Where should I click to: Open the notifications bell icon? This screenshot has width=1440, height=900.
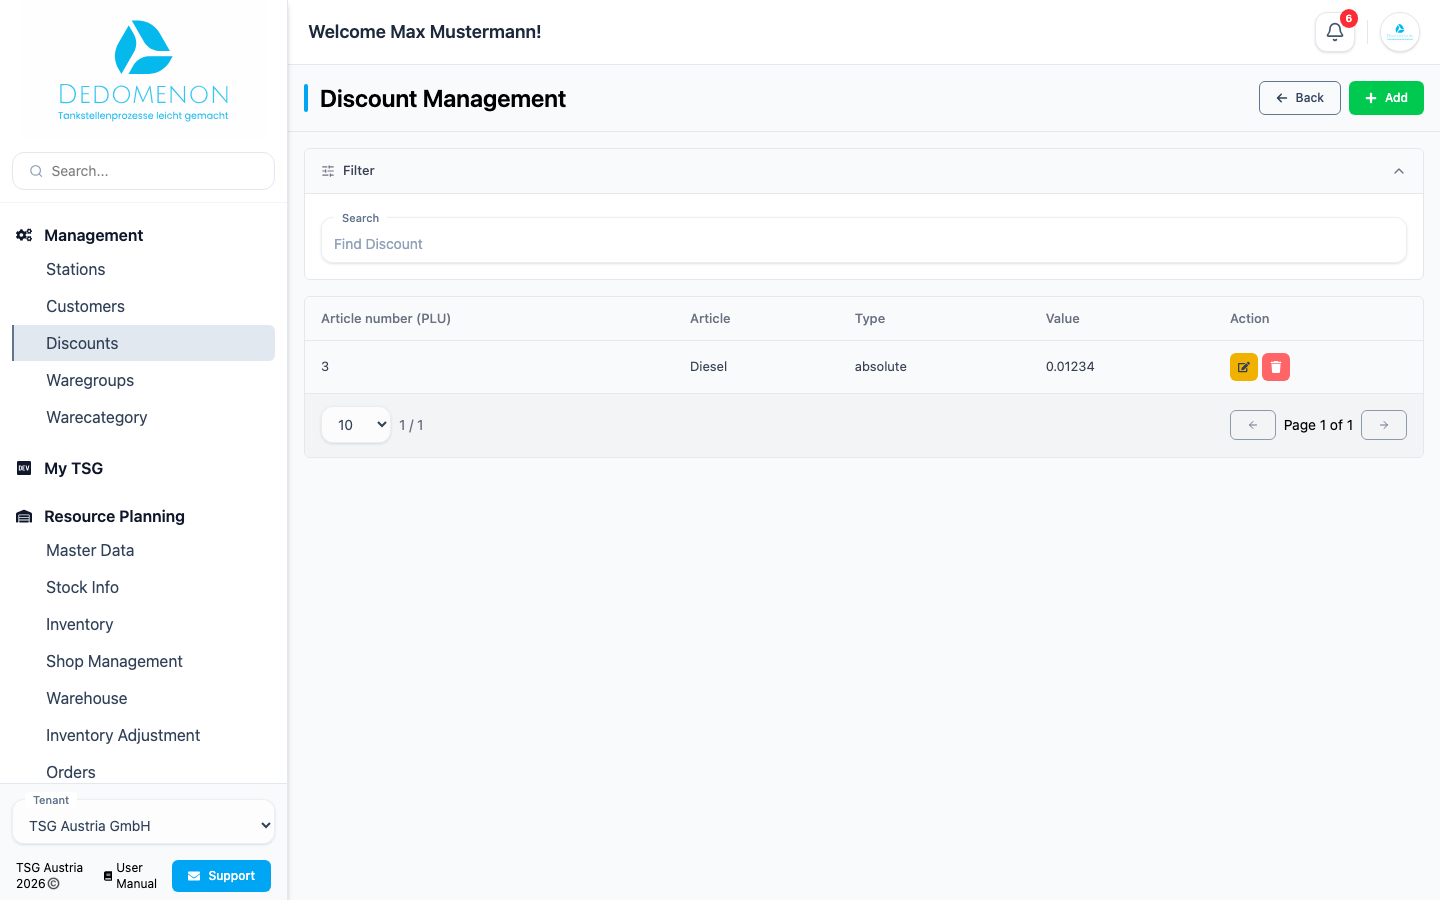[1334, 32]
